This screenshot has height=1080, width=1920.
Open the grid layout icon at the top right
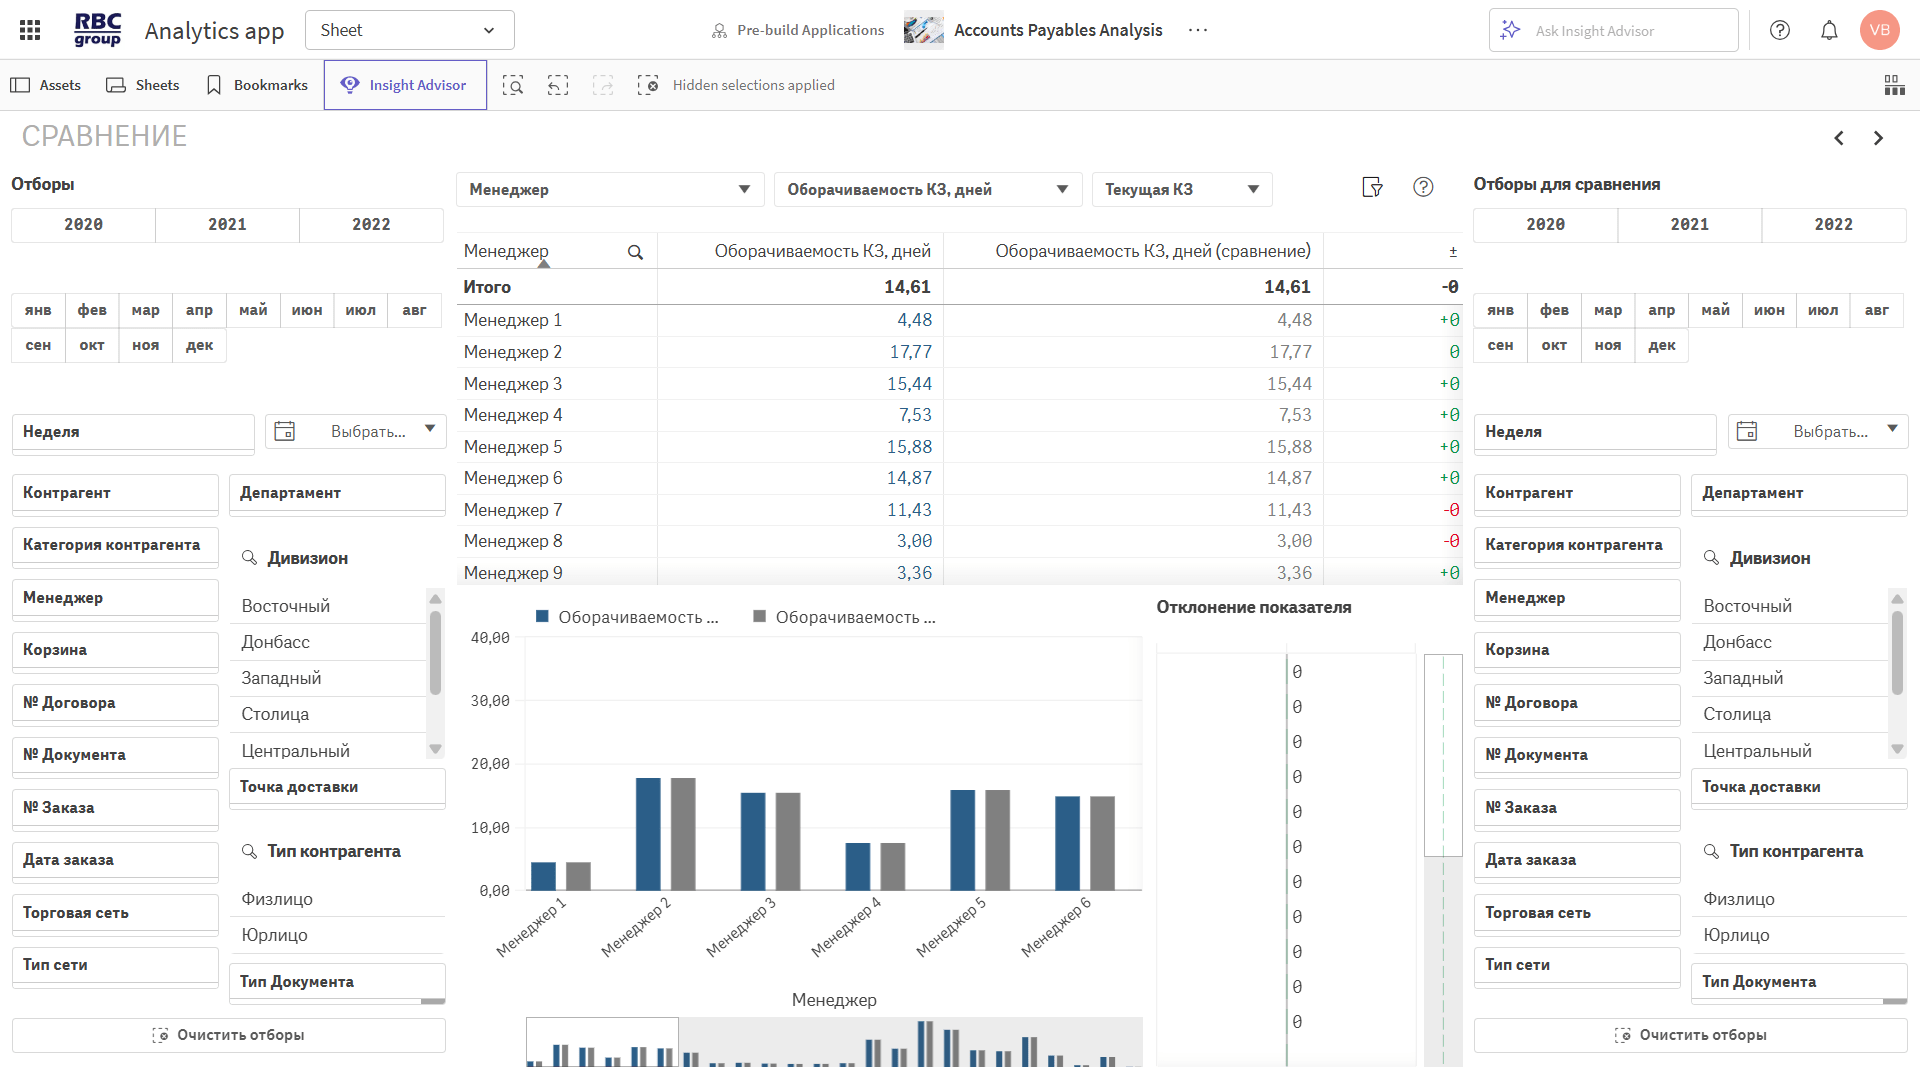[x=1894, y=85]
